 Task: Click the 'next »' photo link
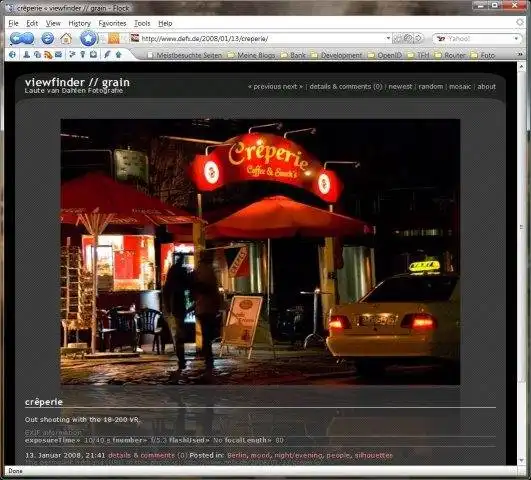293,86
